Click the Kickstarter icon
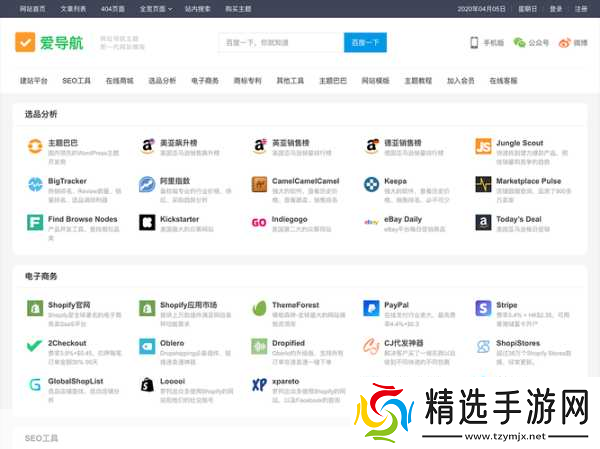600x449 pixels. point(147,222)
